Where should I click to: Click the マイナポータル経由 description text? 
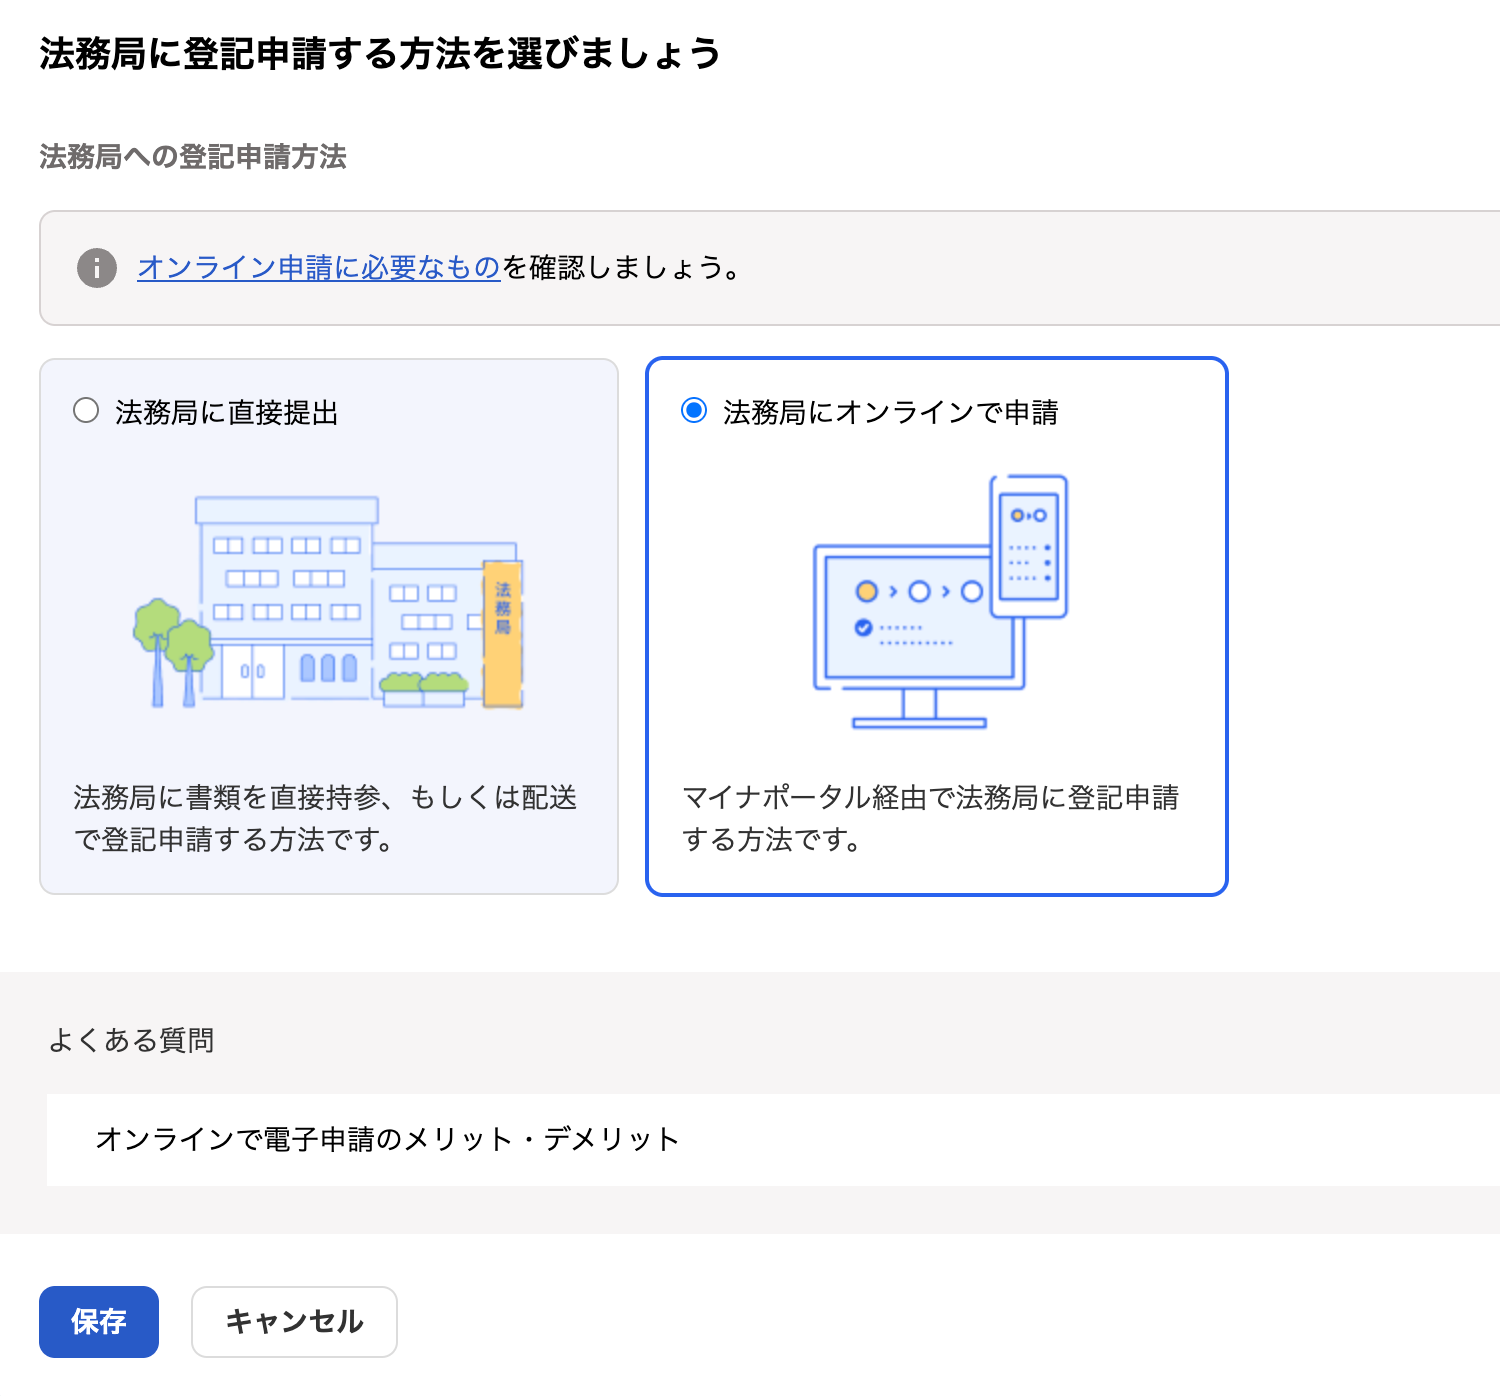(x=930, y=818)
